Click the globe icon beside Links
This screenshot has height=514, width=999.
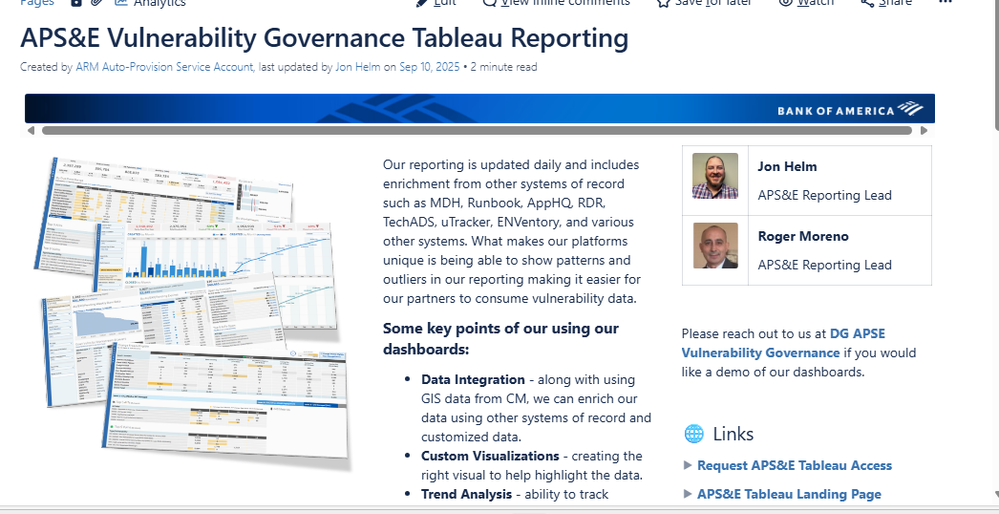tap(693, 434)
